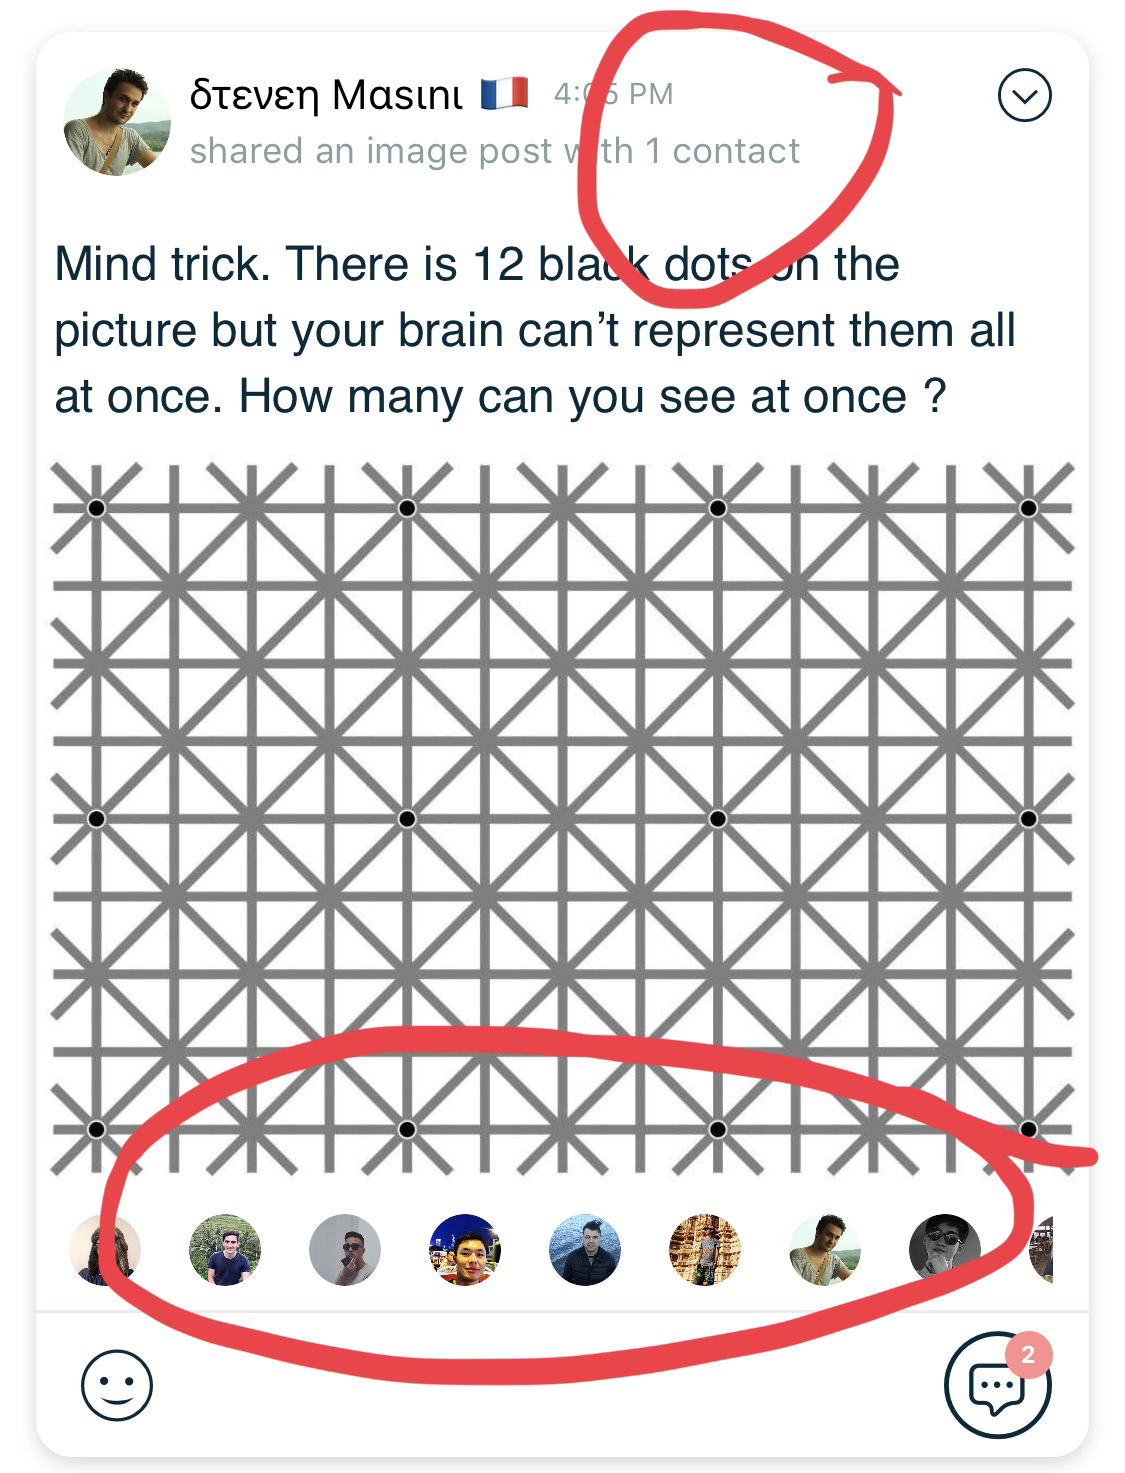Select viewer avatar in front of ornate stone temple
Viewport: 1125px width, 1473px height.
[x=705, y=1250]
